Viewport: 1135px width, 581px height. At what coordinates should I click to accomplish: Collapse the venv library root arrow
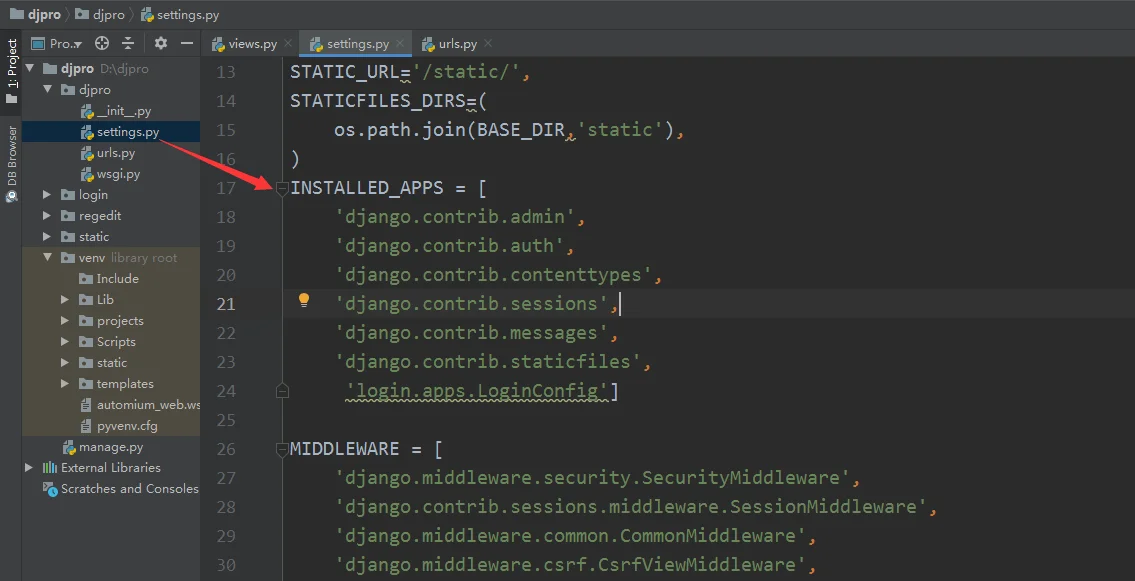pos(48,258)
